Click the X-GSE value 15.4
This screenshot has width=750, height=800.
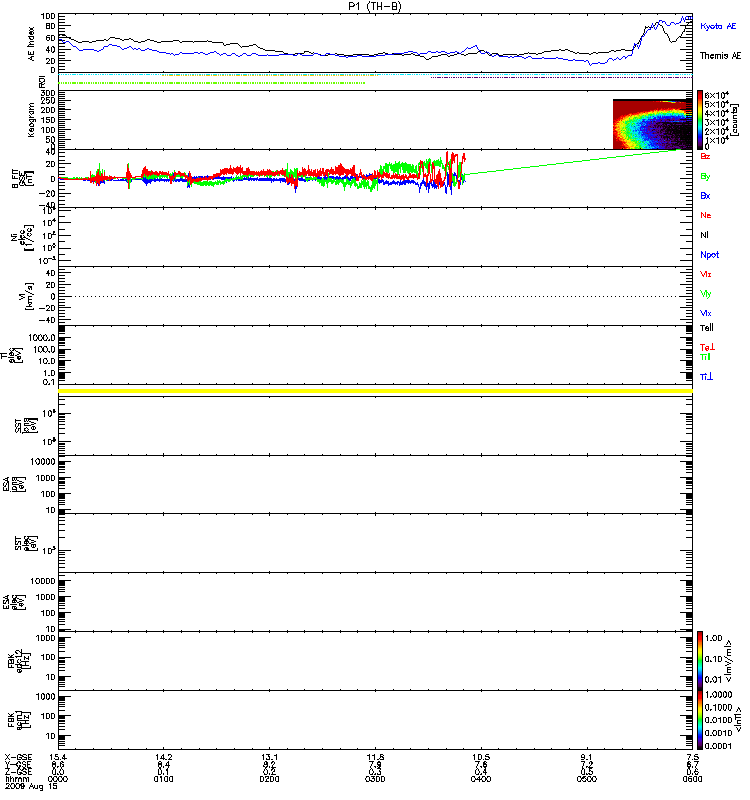coord(58,757)
